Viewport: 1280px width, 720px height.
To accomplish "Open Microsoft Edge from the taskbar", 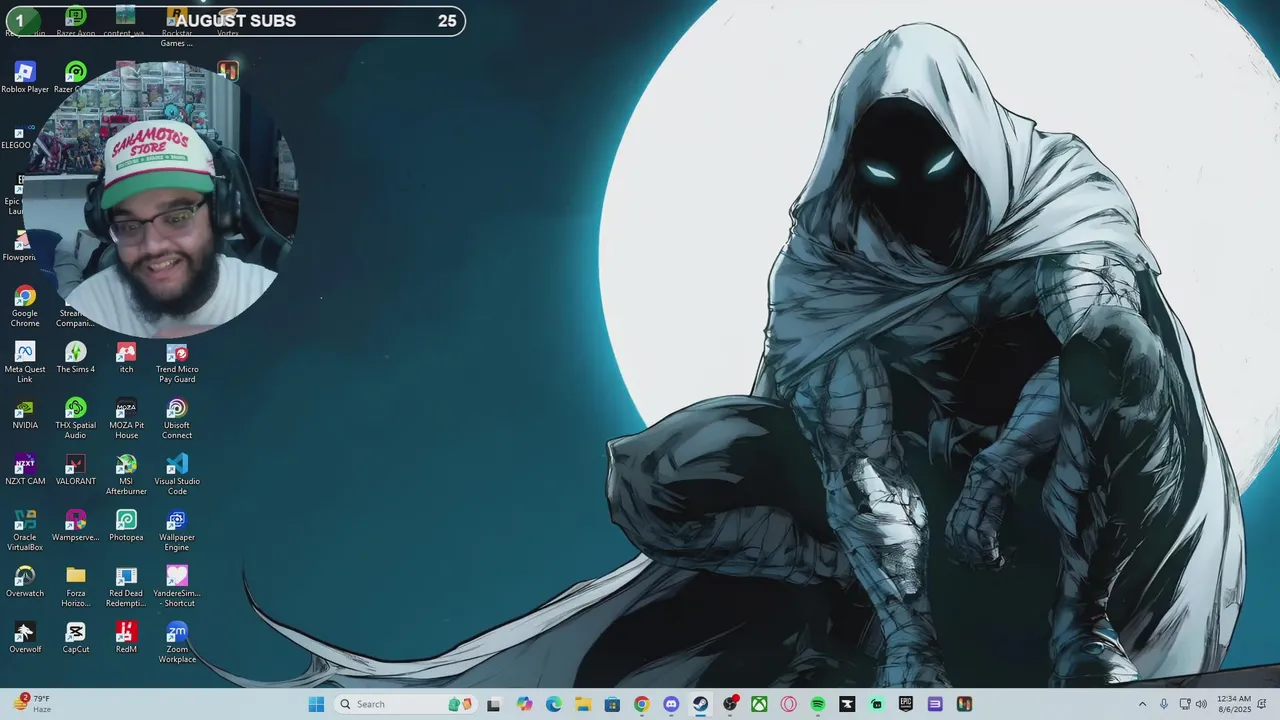I will 554,704.
